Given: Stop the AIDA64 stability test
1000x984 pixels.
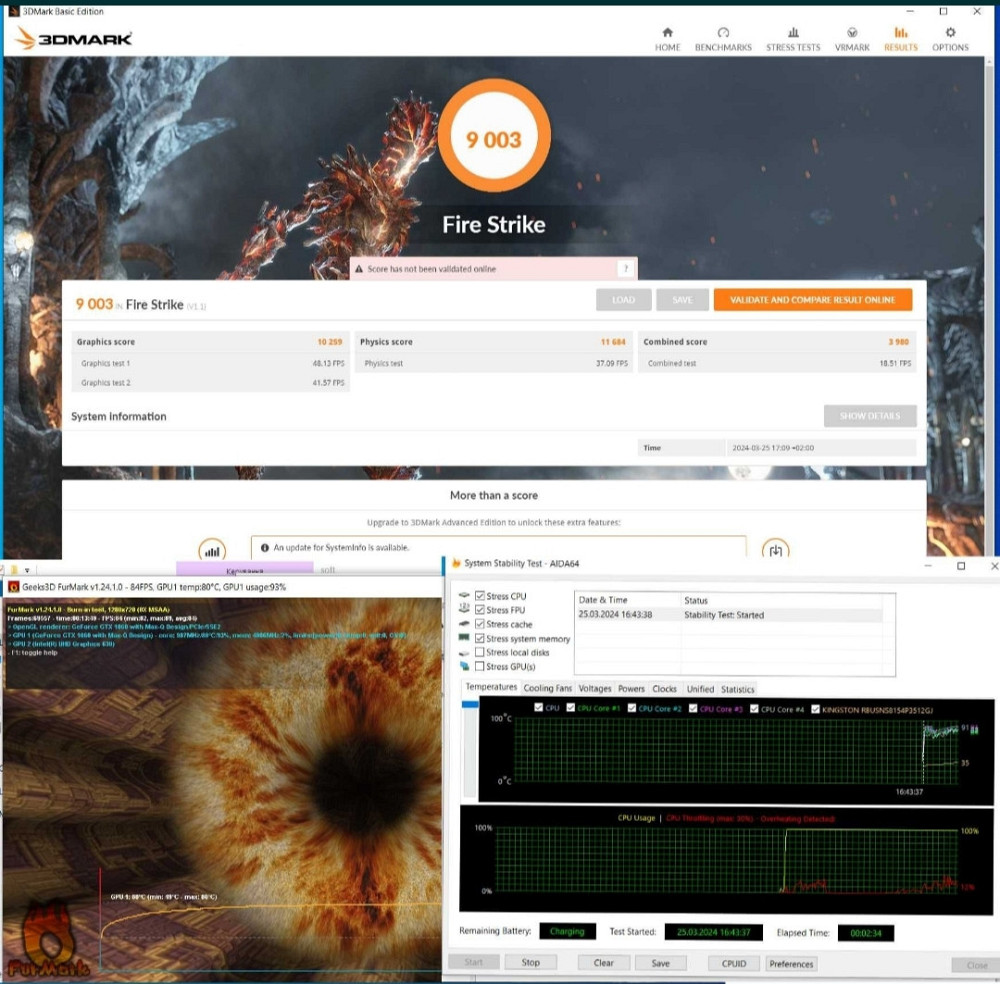Looking at the screenshot, I should [530, 963].
